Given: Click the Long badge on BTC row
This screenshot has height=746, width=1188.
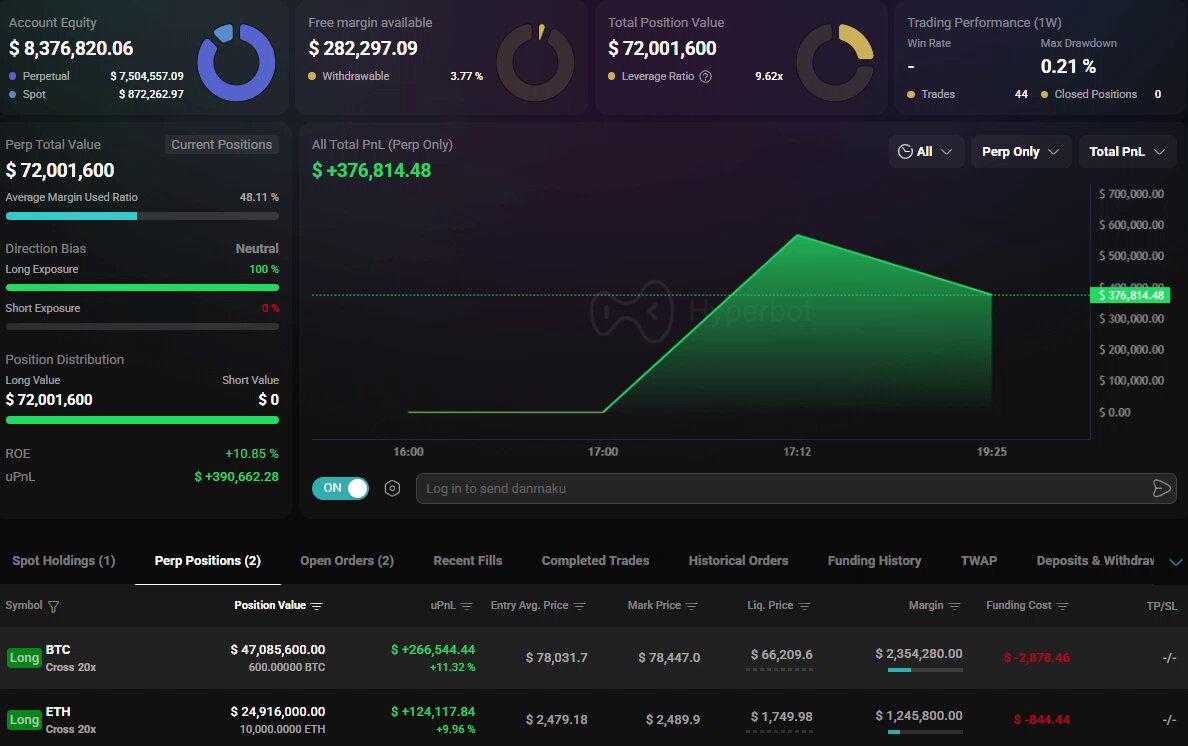Looking at the screenshot, I should (24, 658).
